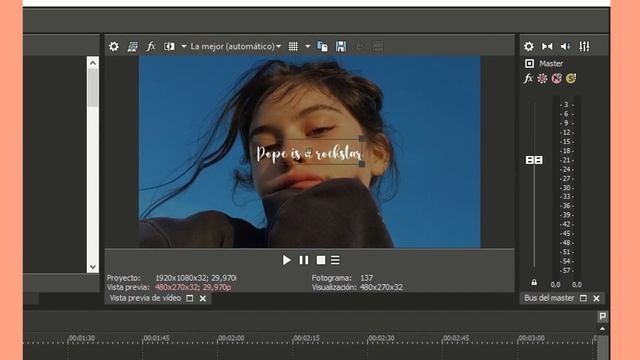Toggle dim output speaker icon
Screen dimensions: 640x360
coord(565,47)
